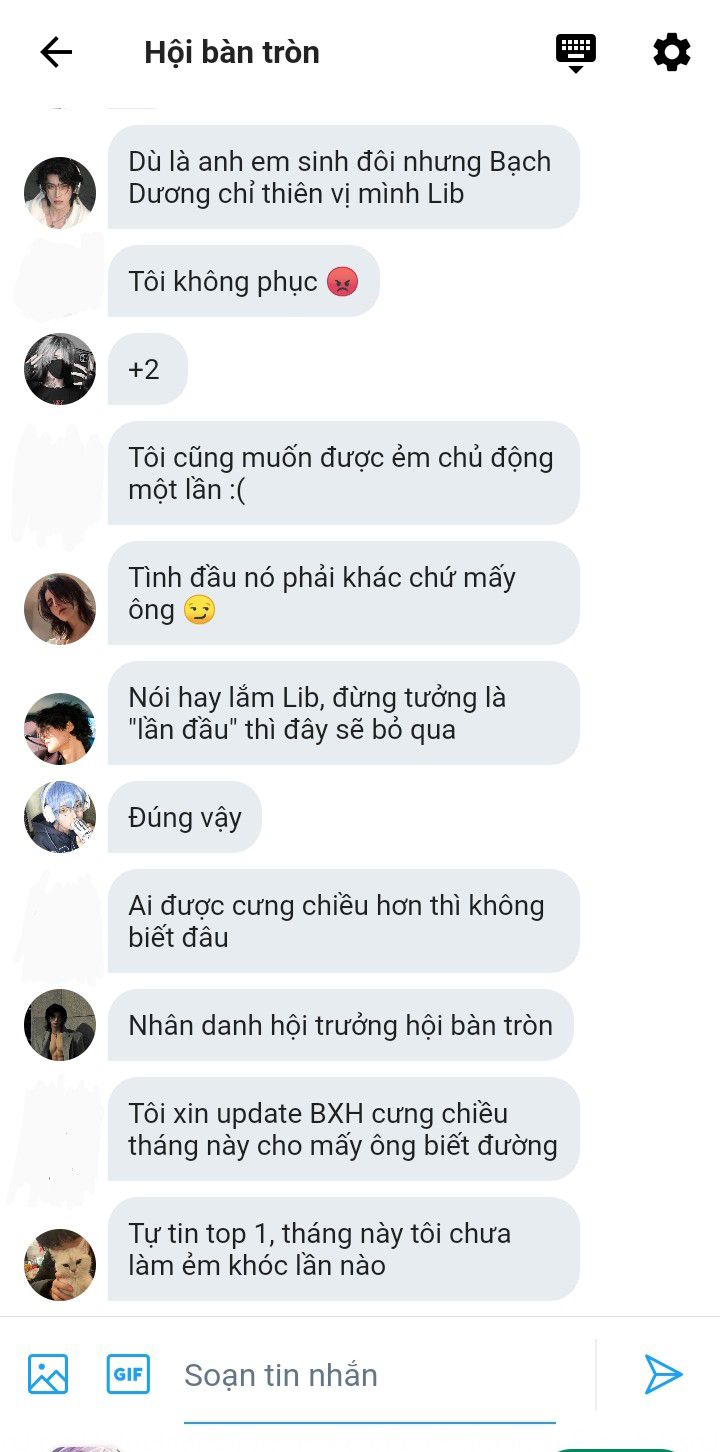Open blue-haired avatar next to "Đúng vậy"
This screenshot has height=1452, width=720.
tap(60, 817)
